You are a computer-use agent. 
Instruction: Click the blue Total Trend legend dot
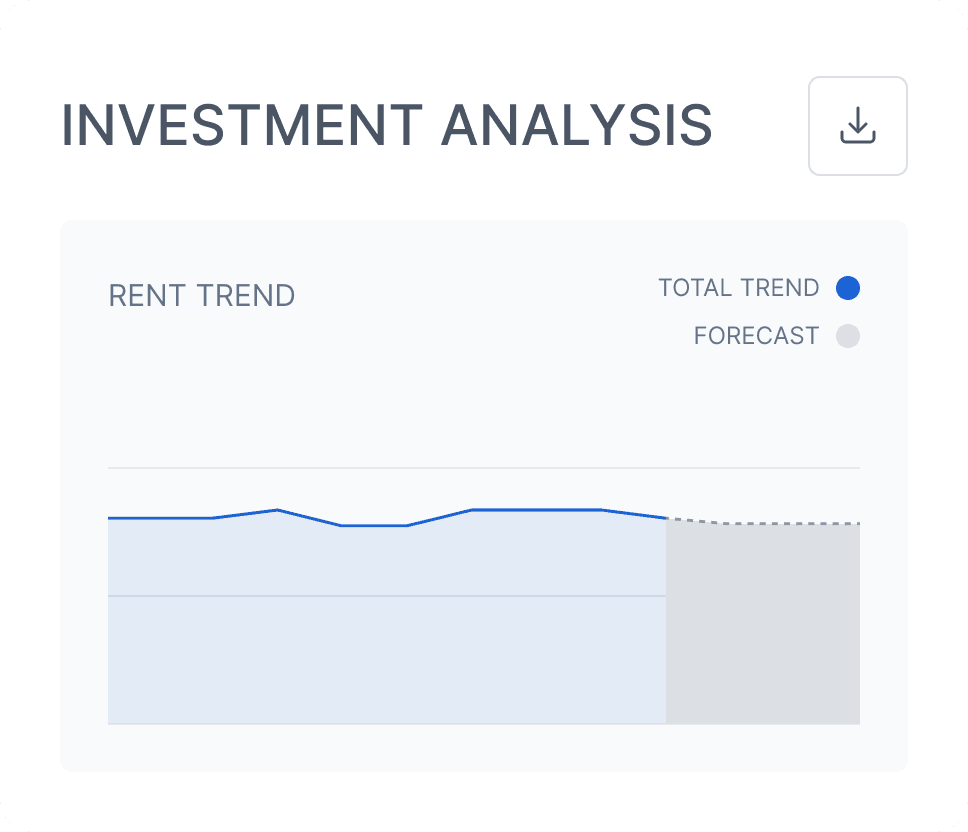click(x=847, y=288)
